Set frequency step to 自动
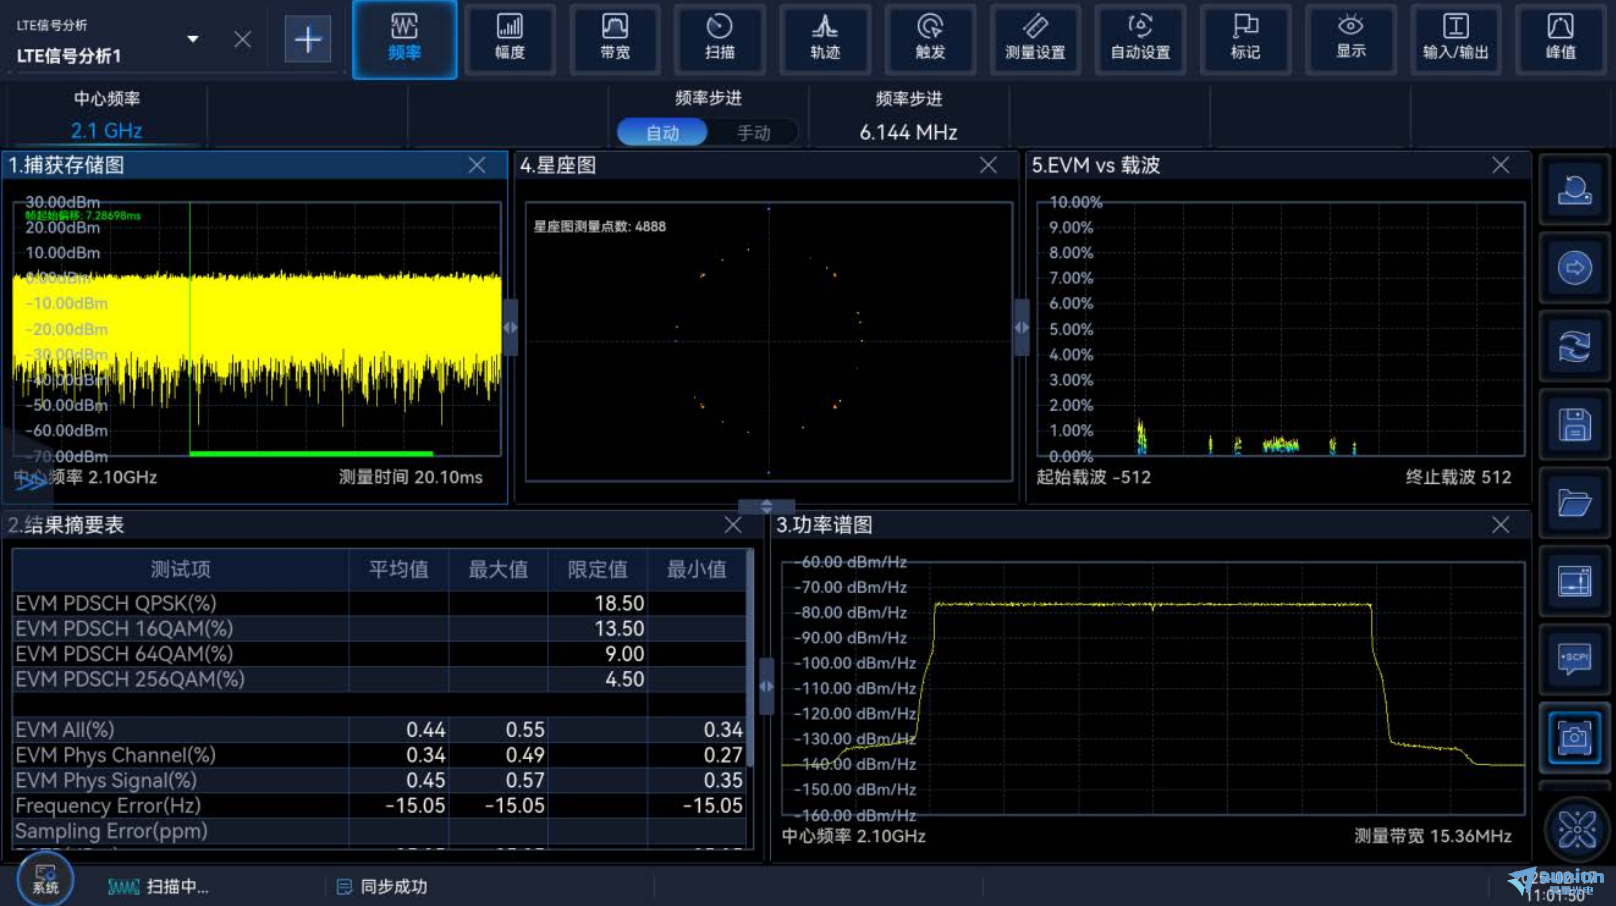Screen dimensions: 1616x906 (662, 132)
